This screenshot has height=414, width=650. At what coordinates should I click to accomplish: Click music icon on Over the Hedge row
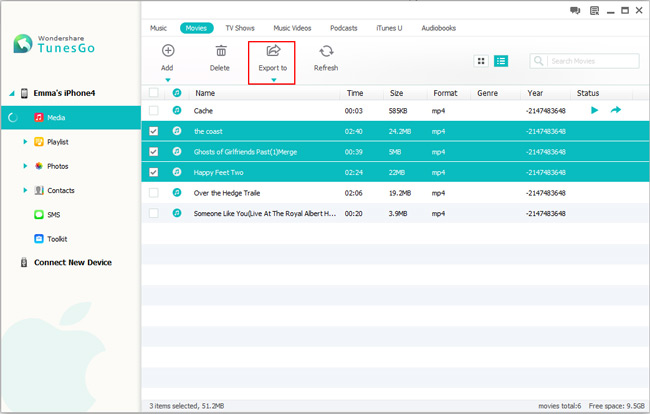pyautogui.click(x=177, y=192)
